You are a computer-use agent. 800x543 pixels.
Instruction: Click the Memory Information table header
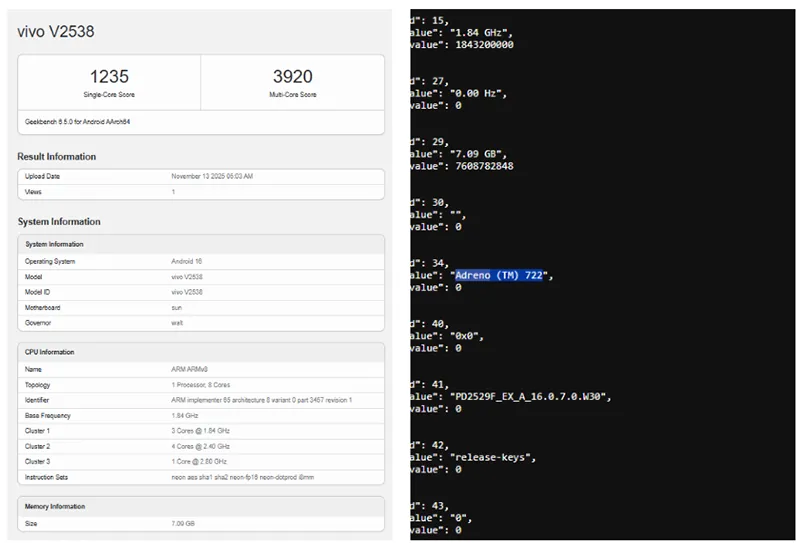tap(55, 507)
